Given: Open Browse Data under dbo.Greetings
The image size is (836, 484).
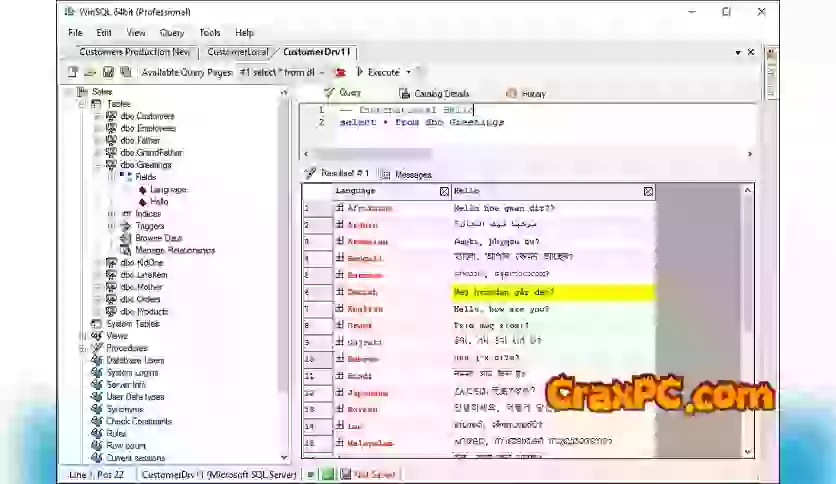Looking at the screenshot, I should click(158, 238).
